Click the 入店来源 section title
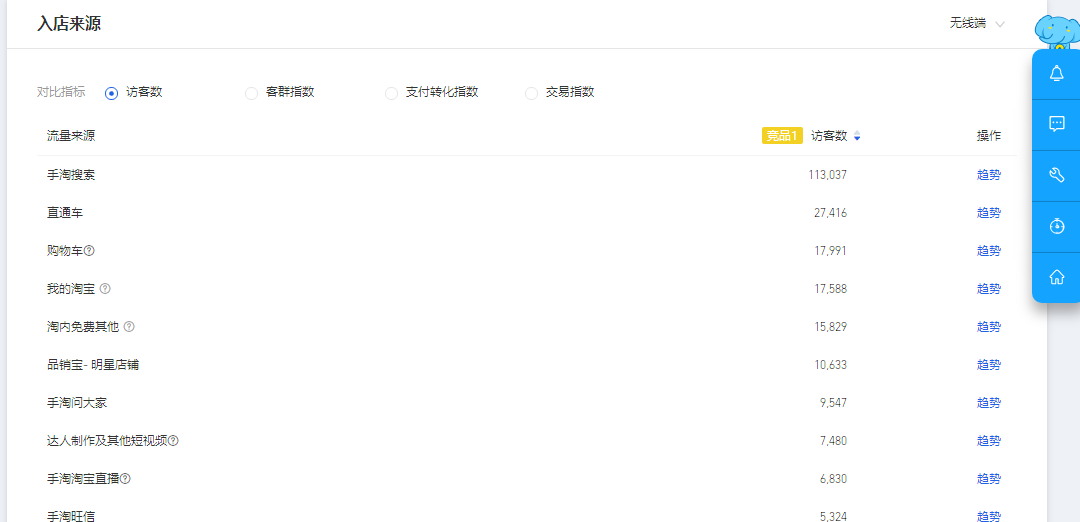Image resolution: width=1080 pixels, height=522 pixels. click(70, 23)
